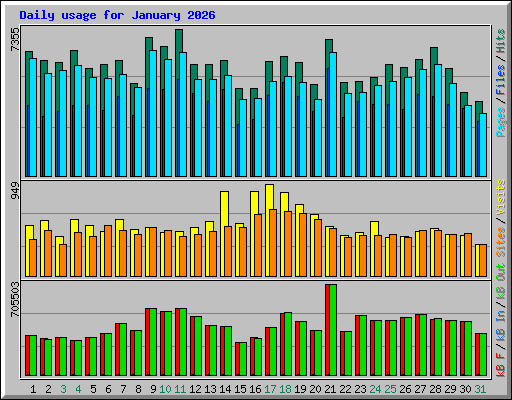Click day label 29 on the x-axis
Image resolution: width=512 pixels, height=400 pixels.
[x=450, y=389]
